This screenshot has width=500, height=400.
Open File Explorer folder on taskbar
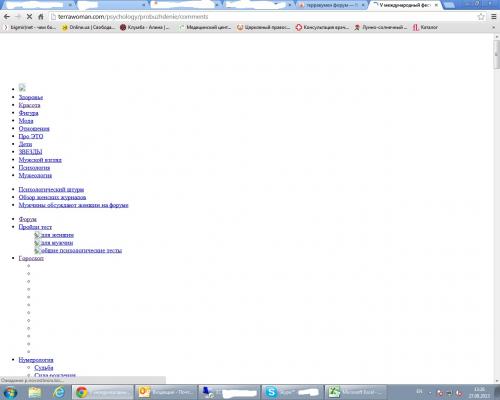(35, 392)
